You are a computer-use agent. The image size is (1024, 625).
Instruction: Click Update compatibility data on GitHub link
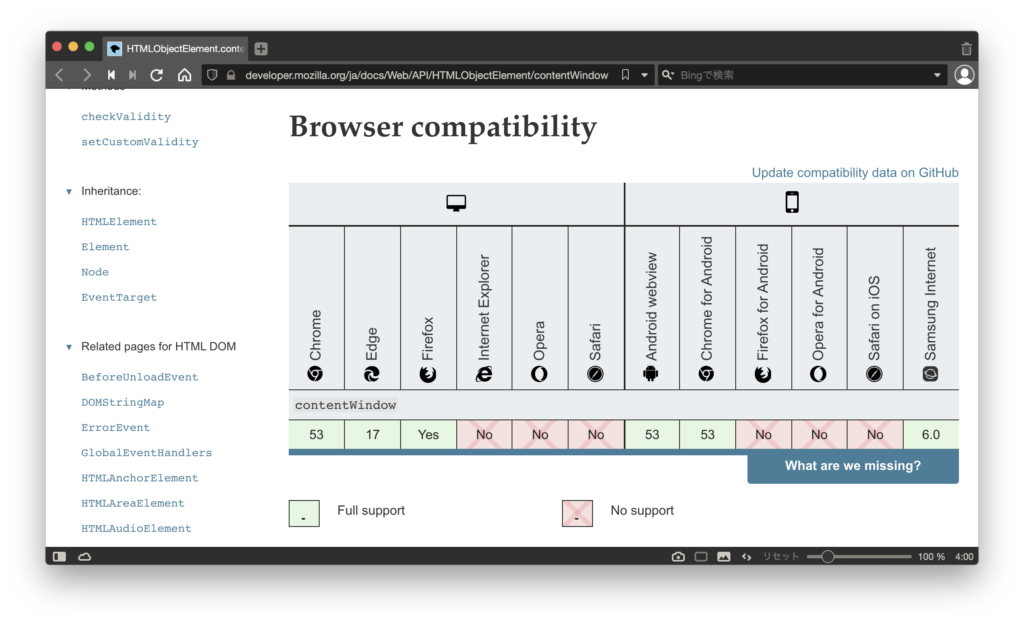click(x=854, y=173)
